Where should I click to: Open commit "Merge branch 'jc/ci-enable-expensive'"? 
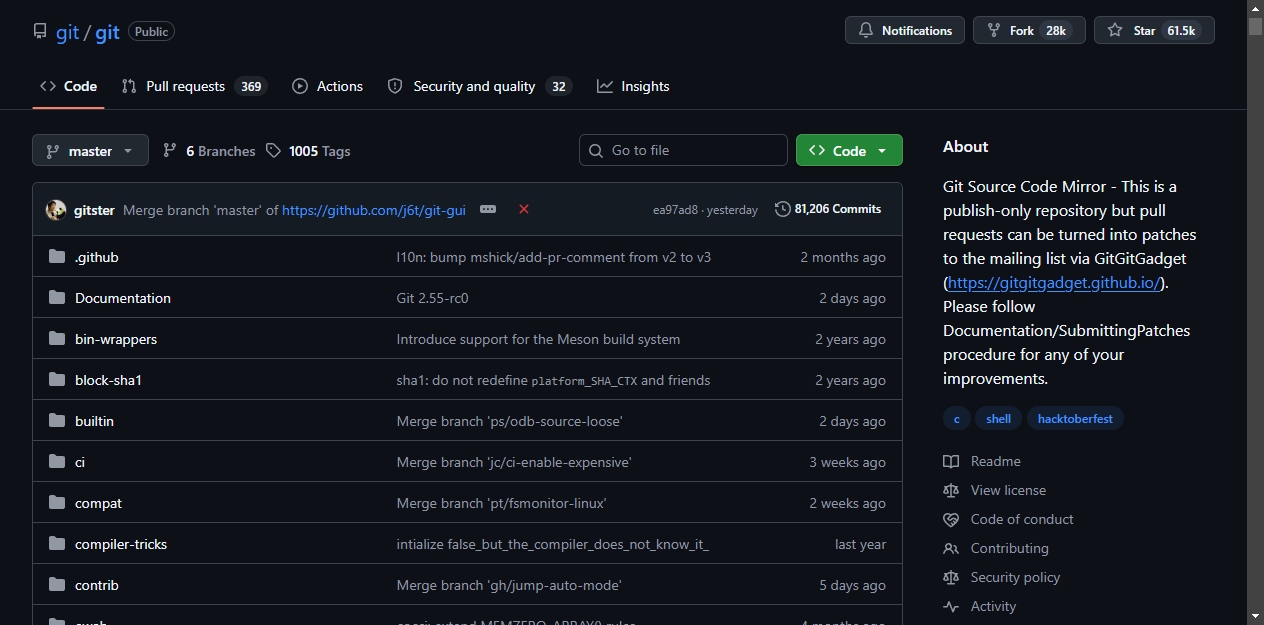pyautogui.click(x=514, y=462)
